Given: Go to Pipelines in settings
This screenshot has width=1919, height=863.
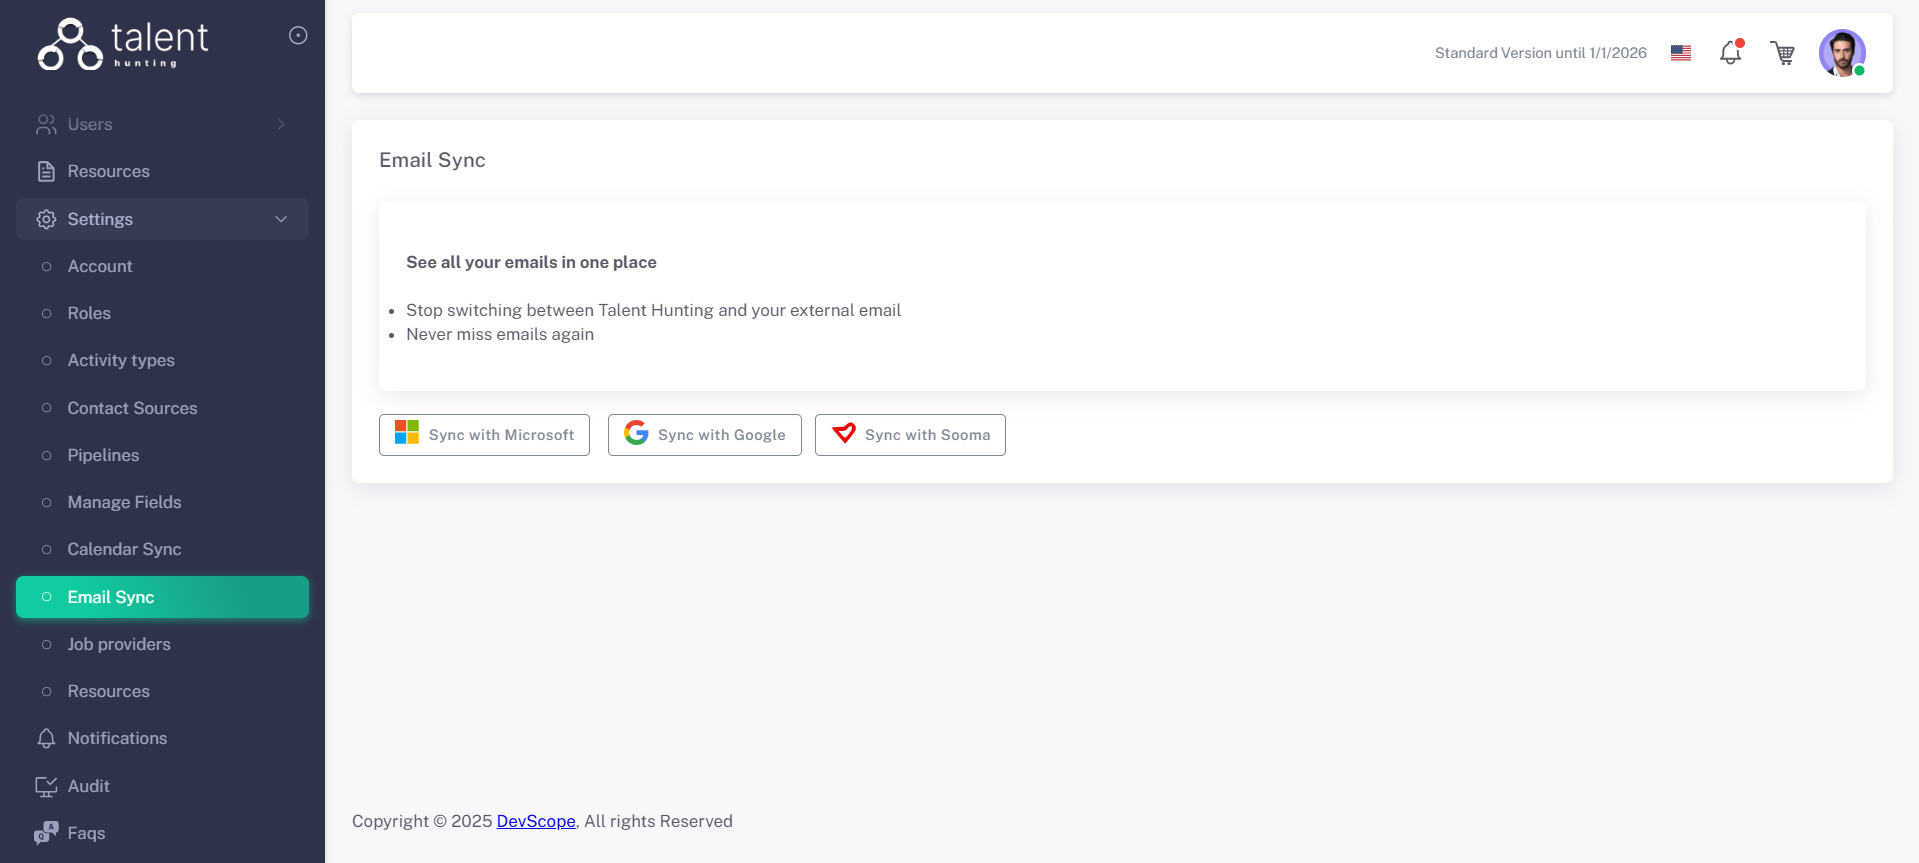Looking at the screenshot, I should [x=103, y=455].
